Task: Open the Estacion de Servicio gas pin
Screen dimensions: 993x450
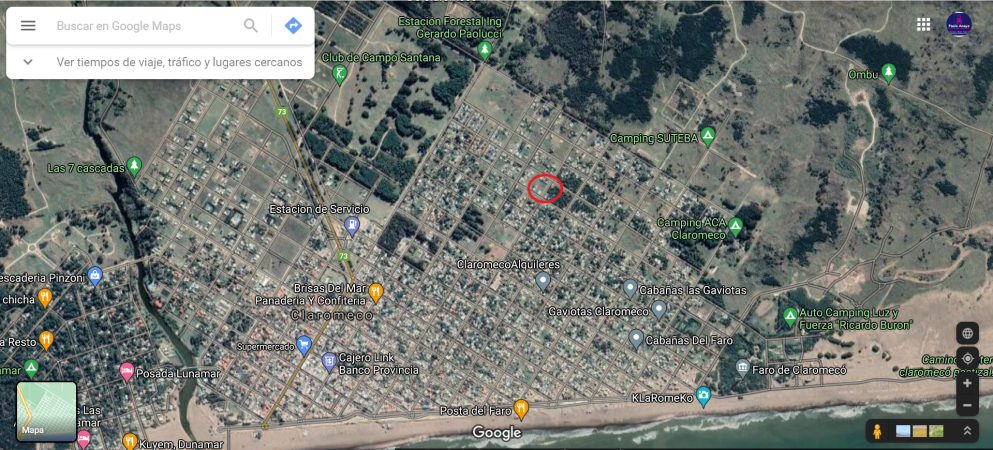Action: pyautogui.click(x=351, y=225)
